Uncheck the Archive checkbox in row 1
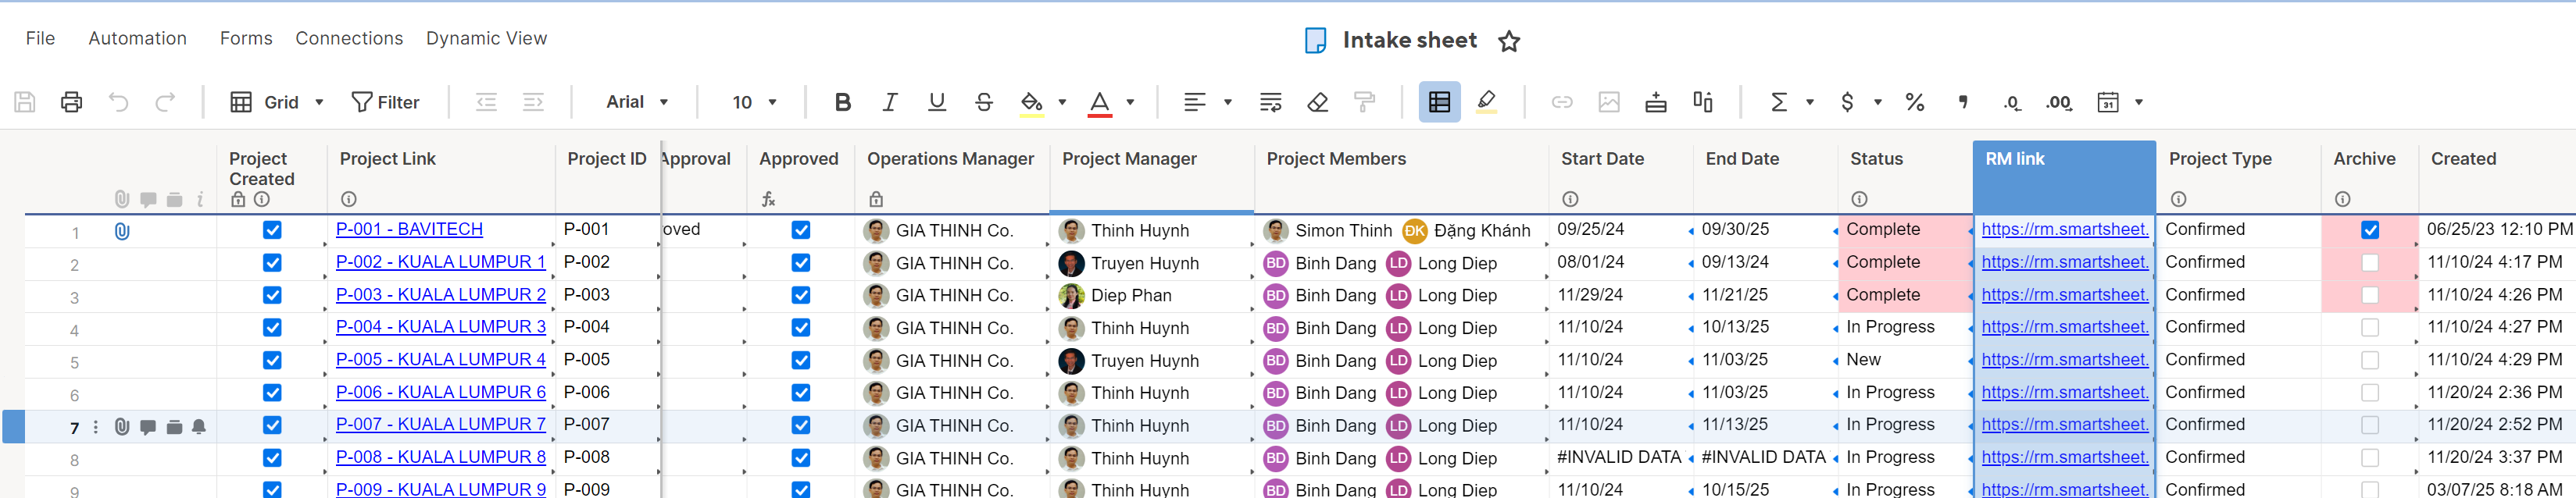 (2369, 230)
